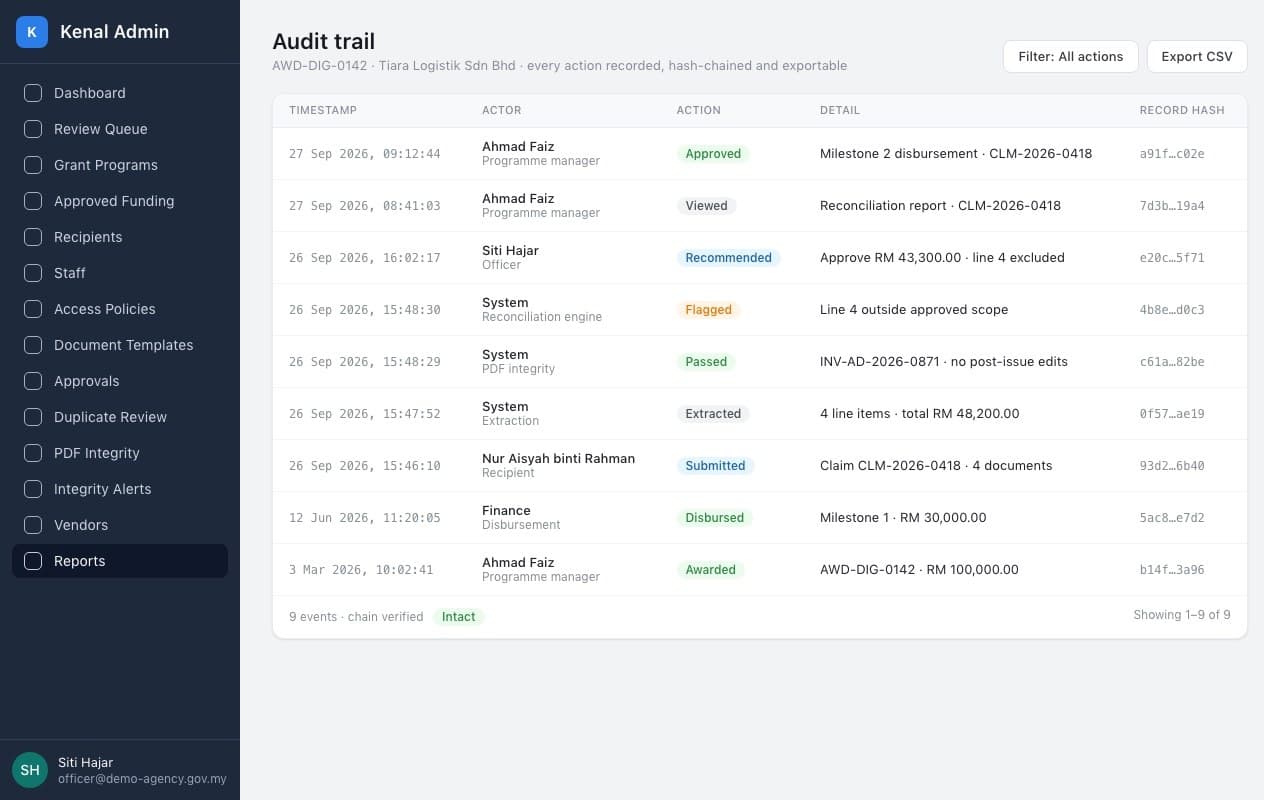Viewport: 1264px width, 800px height.
Task: Click the Access Policies sidebar icon
Action: pos(33,309)
